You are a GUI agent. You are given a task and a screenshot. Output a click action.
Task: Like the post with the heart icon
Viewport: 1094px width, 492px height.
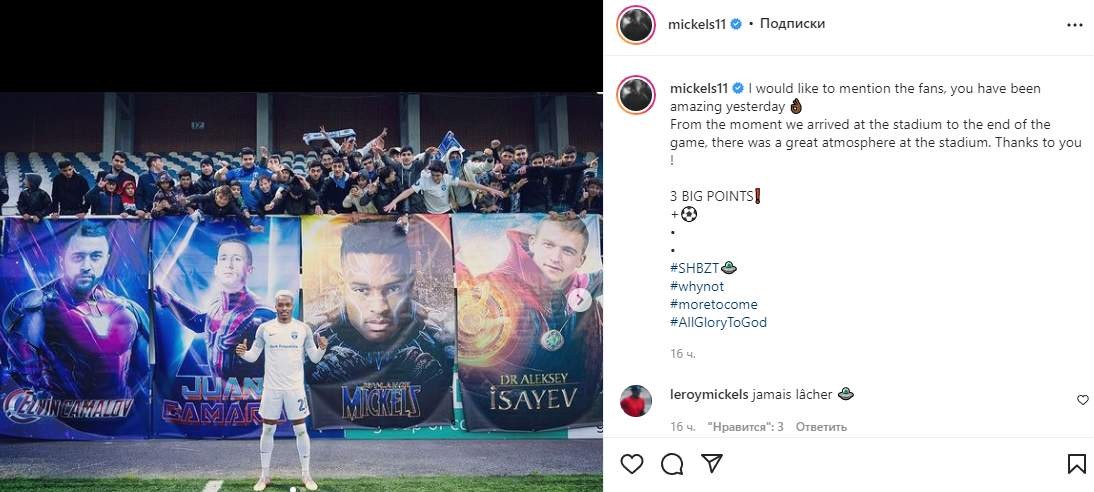tap(631, 464)
